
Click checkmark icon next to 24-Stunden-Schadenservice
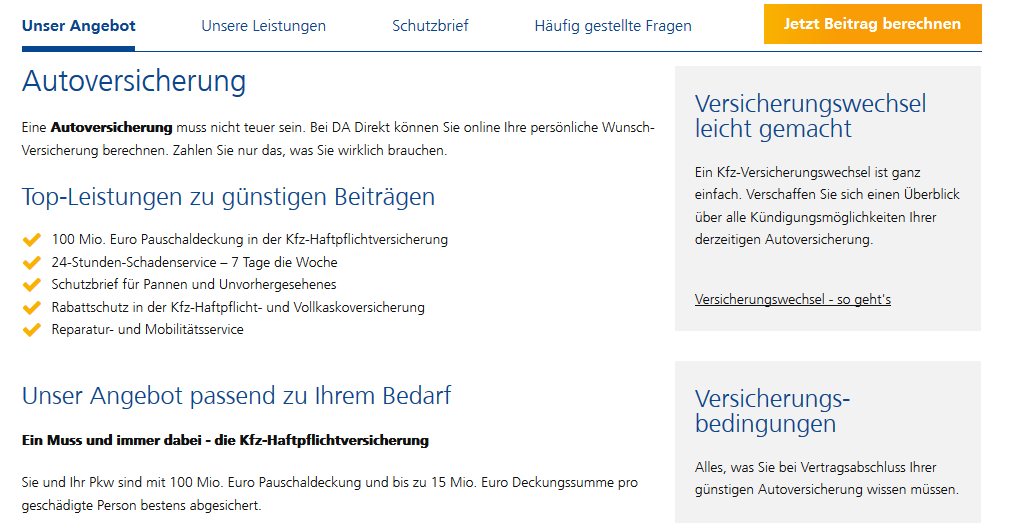point(31,262)
